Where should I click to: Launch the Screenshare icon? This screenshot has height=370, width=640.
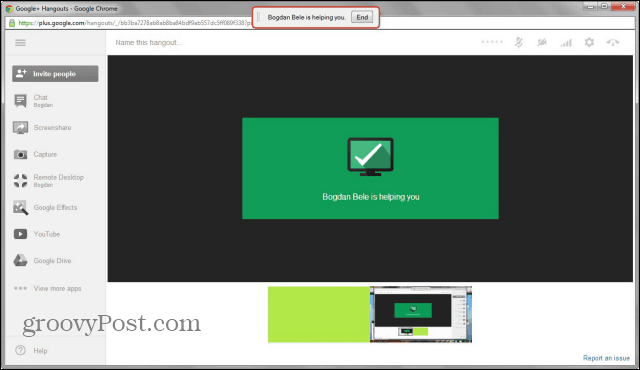tap(20, 128)
